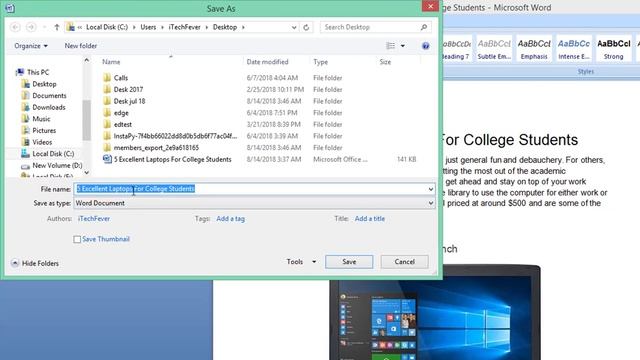Click the change view icon
Image resolution: width=640 pixels, height=360 pixels.
pos(391,46)
